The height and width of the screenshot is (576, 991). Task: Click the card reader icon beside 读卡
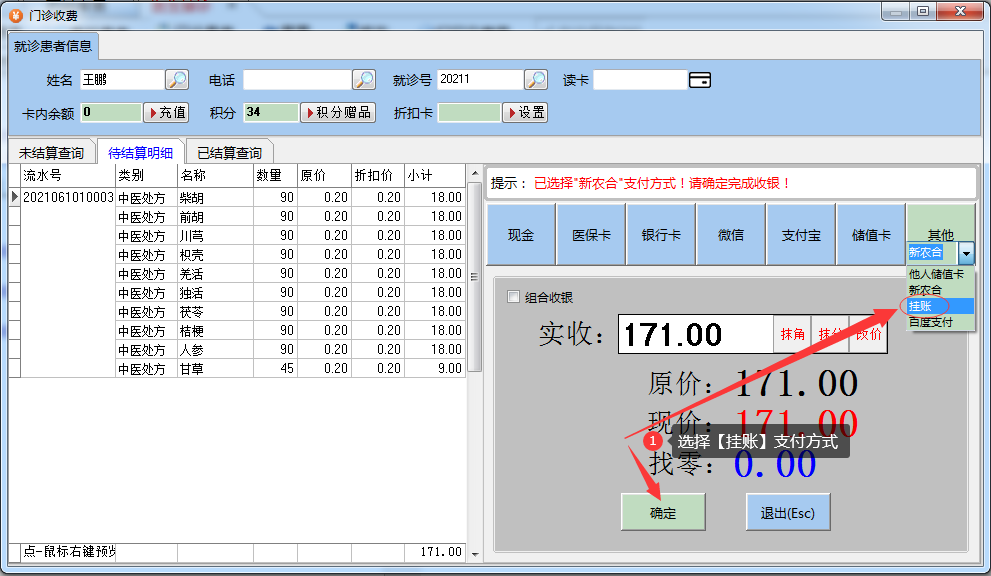[700, 80]
